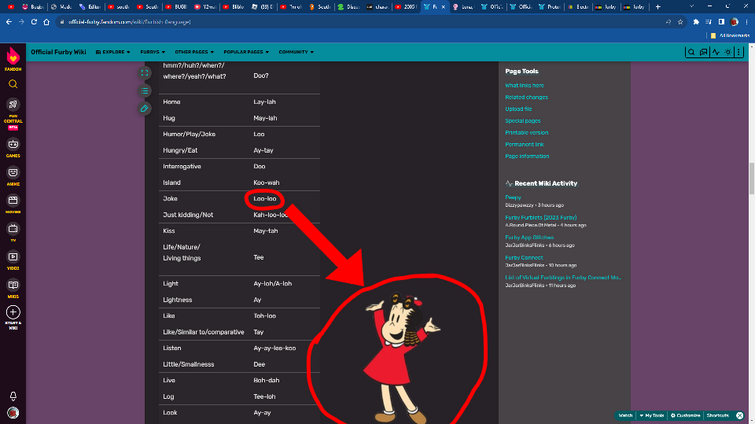The image size is (755, 424).
Task: Toggle light/dark theme in wiki header
Action: (x=728, y=52)
